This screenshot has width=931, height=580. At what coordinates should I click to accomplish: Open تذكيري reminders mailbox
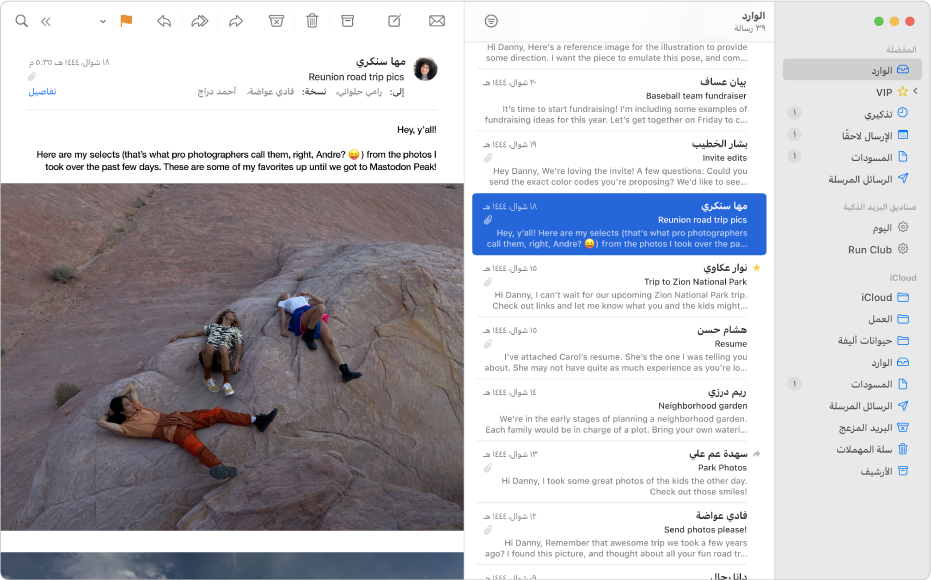tap(852, 113)
